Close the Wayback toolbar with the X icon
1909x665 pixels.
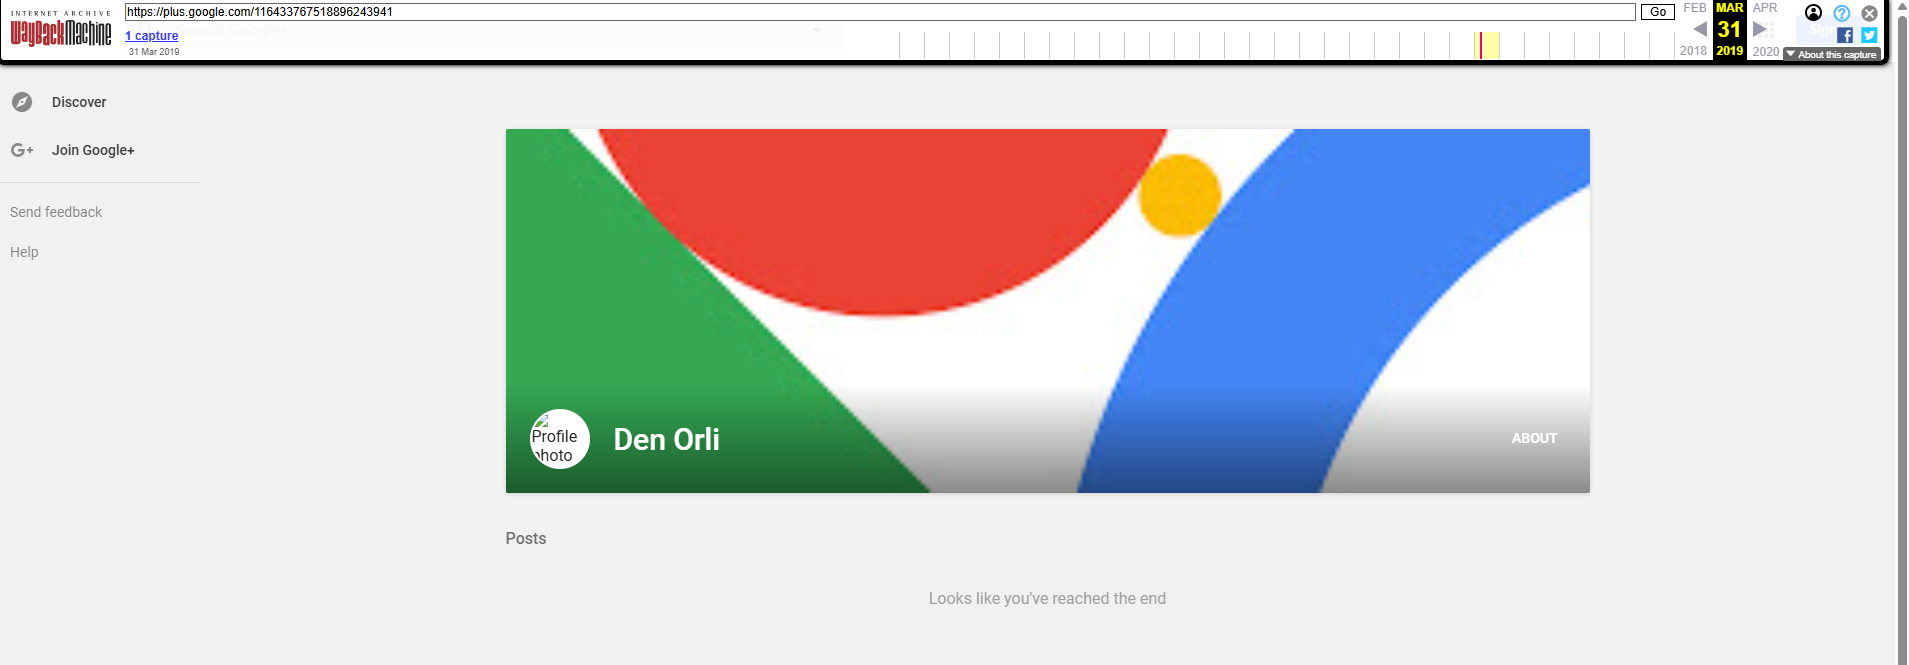[1869, 13]
